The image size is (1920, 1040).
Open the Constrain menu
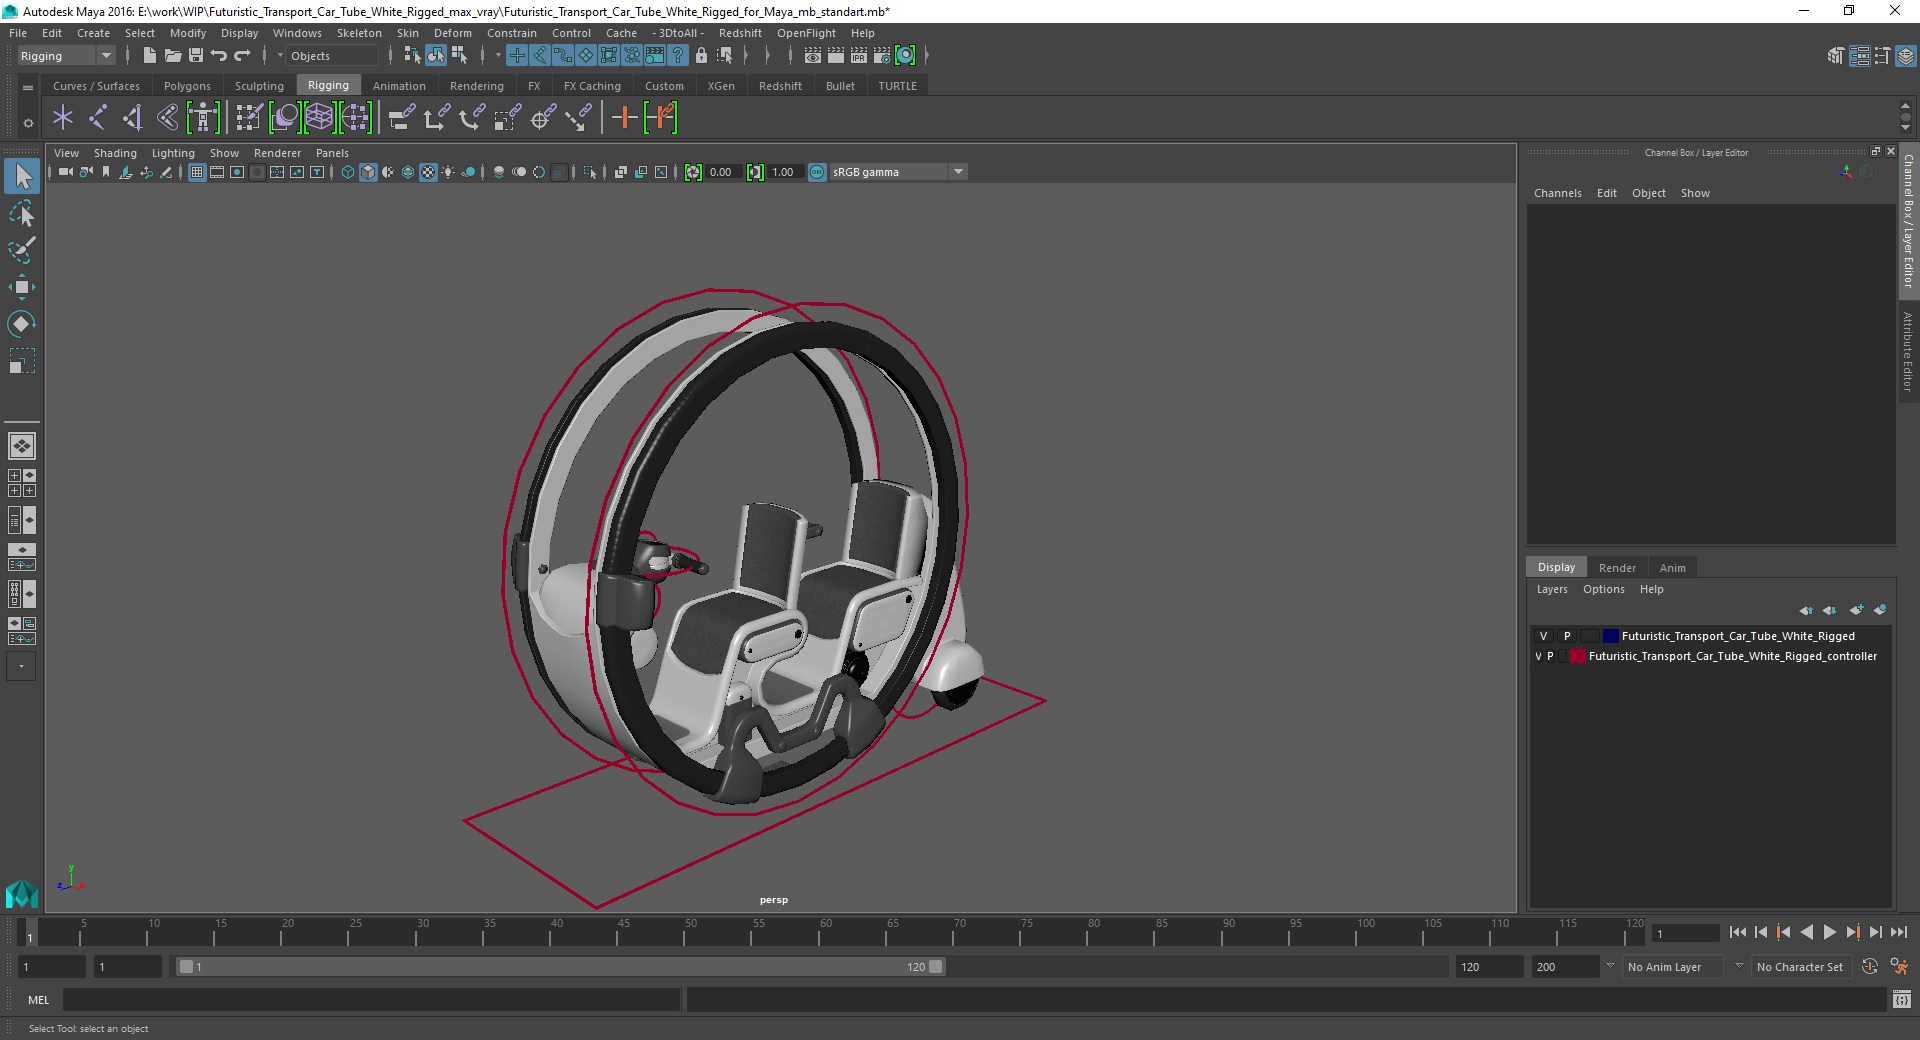[x=511, y=33]
